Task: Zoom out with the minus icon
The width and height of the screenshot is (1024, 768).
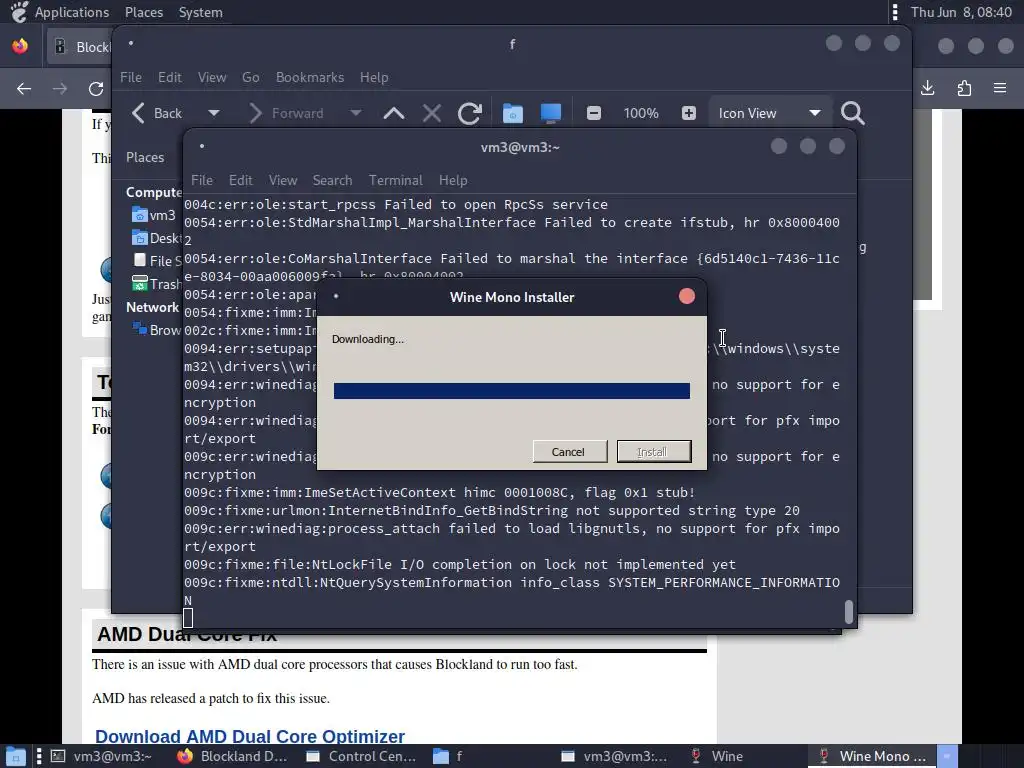Action: [594, 113]
